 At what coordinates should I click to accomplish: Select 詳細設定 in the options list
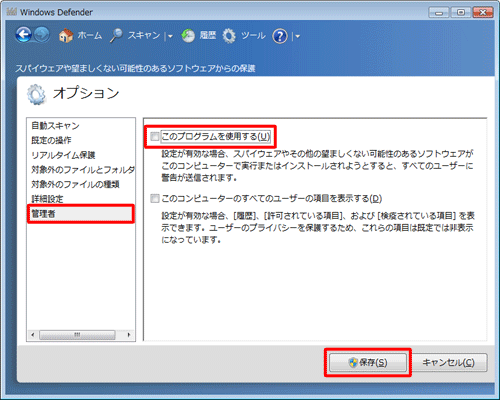click(x=47, y=199)
